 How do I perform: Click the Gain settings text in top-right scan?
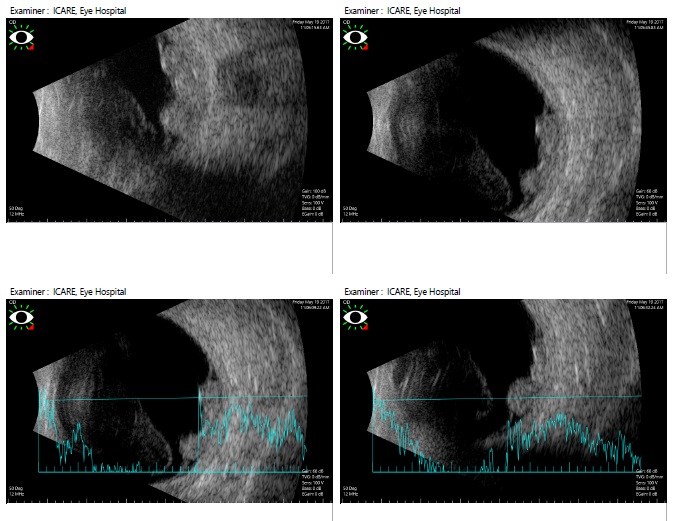pyautogui.click(x=649, y=189)
